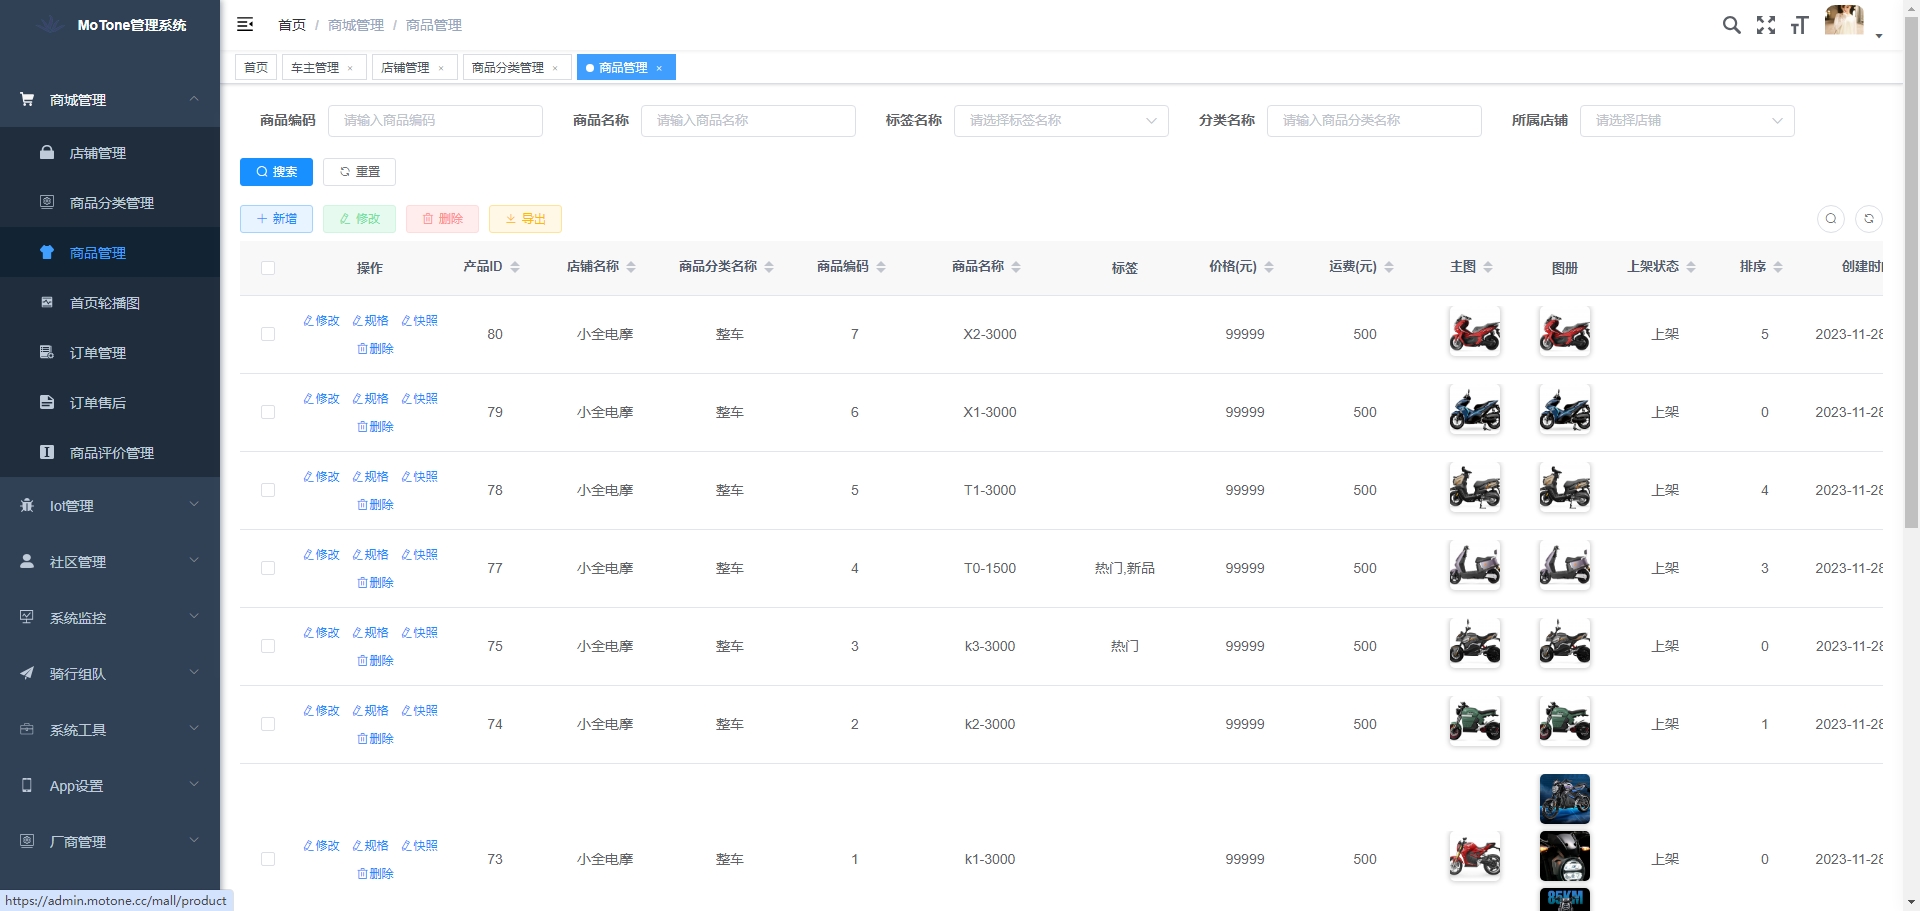Sort by 主图 column arrows
This screenshot has height=911, width=1920.
[x=1488, y=267]
